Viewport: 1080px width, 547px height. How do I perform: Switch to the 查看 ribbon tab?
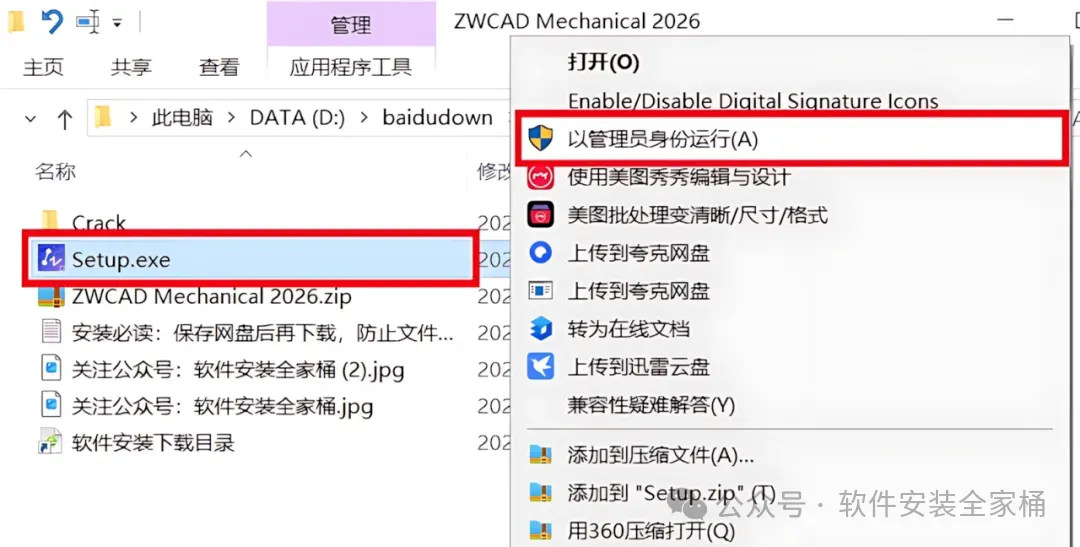pos(219,67)
